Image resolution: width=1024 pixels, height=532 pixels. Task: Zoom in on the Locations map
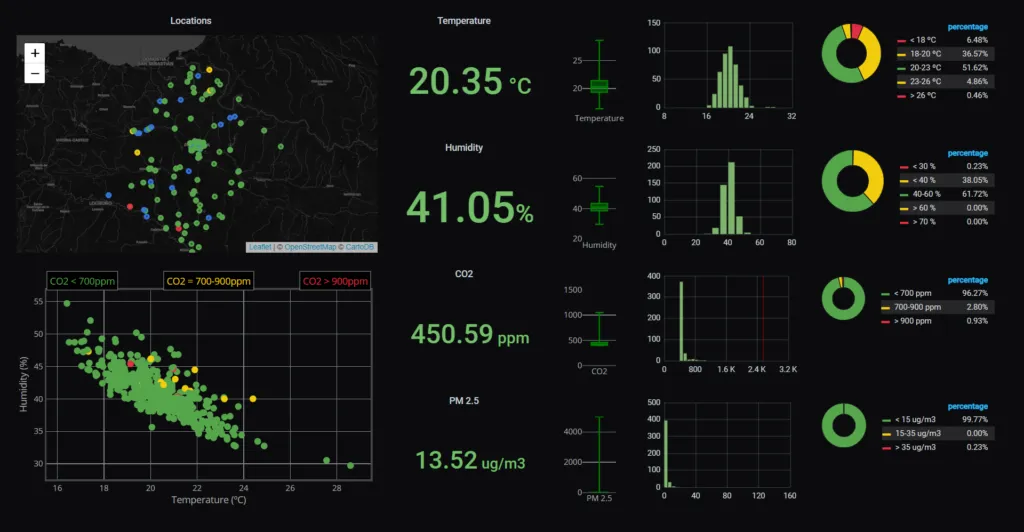tap(35, 53)
